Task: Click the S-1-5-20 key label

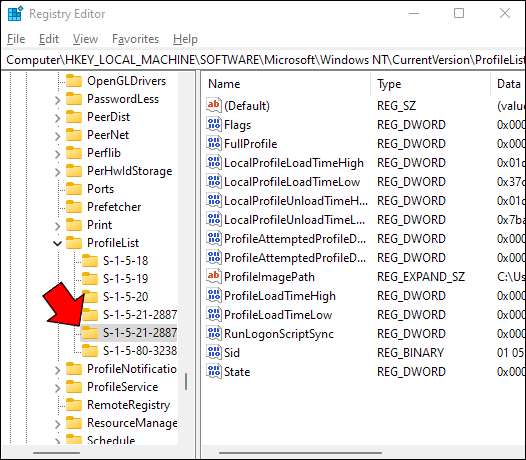Action: tap(125, 297)
